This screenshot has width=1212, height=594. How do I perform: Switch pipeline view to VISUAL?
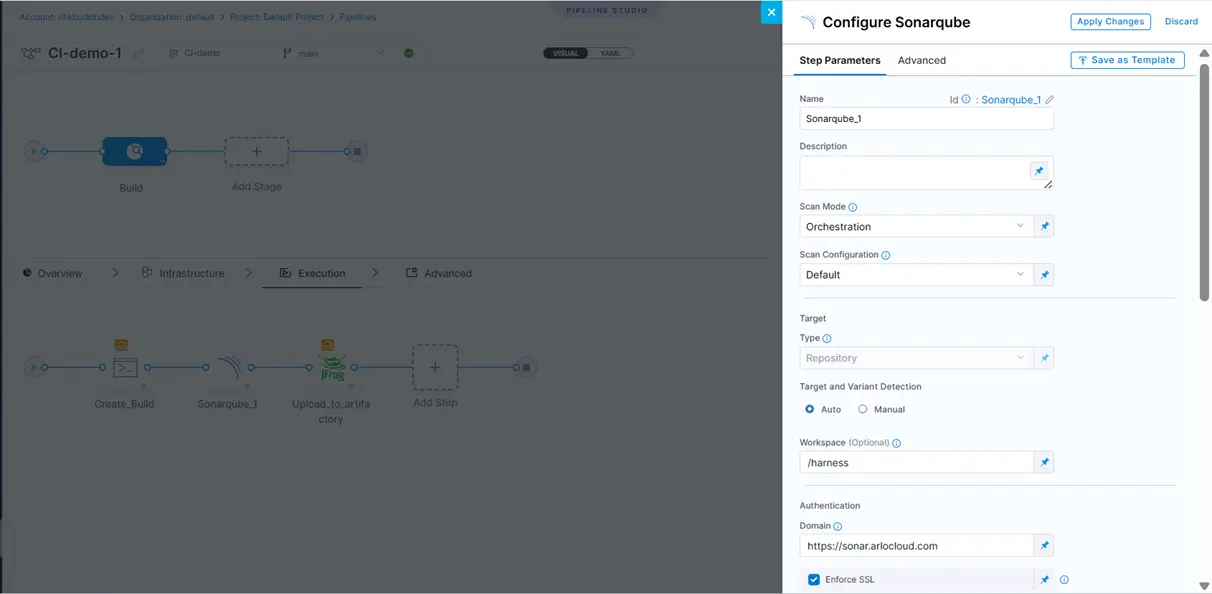point(566,53)
